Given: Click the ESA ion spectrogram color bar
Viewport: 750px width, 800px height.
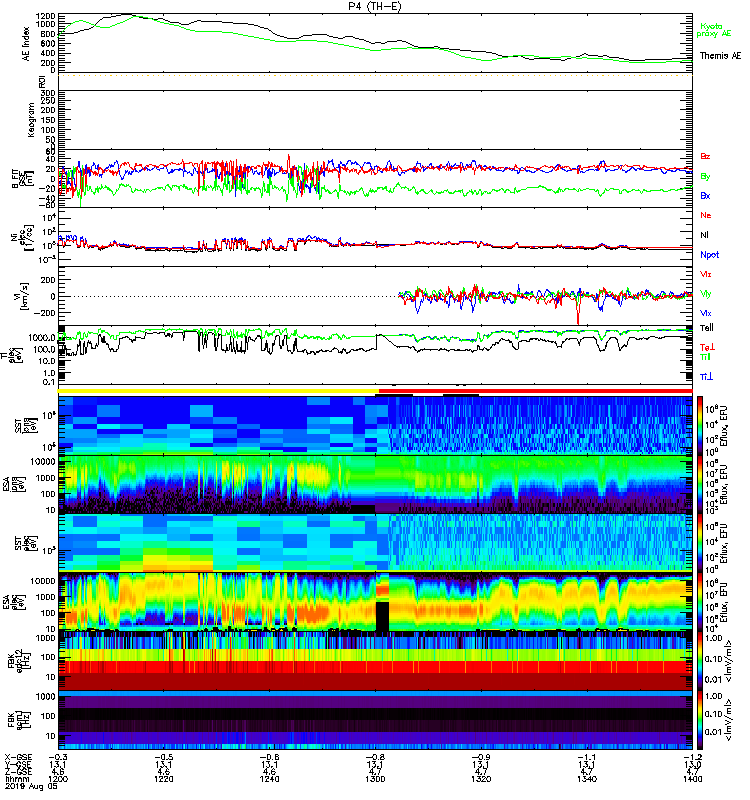Looking at the screenshot, I should click(x=699, y=485).
